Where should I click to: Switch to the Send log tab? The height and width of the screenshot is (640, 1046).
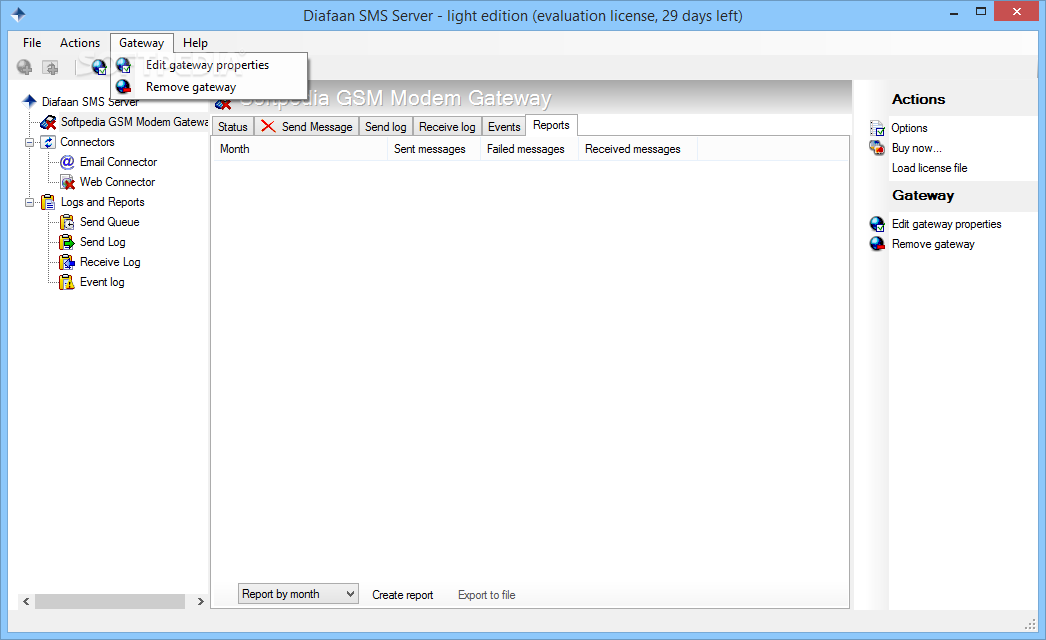pyautogui.click(x=386, y=127)
